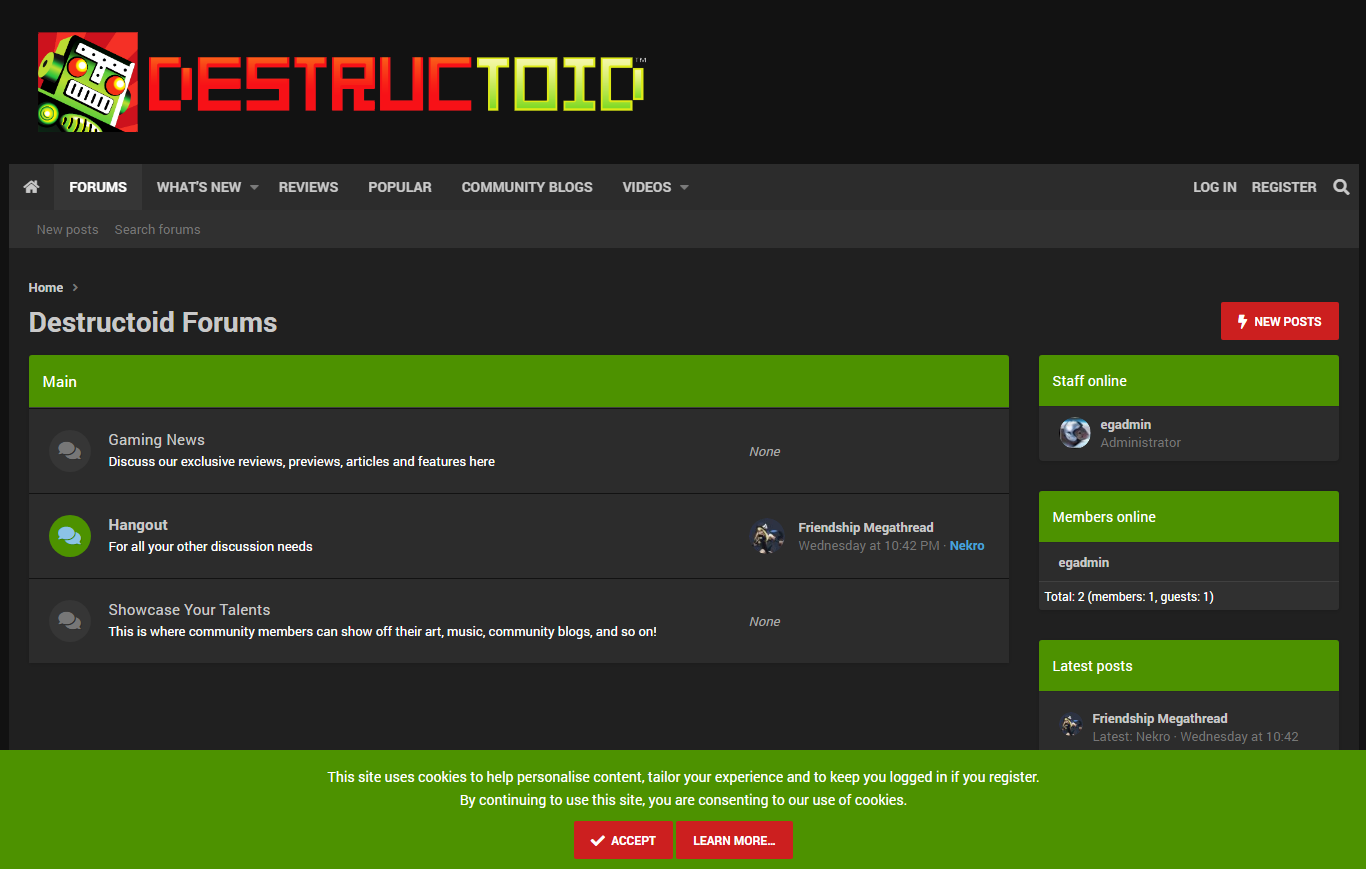This screenshot has width=1366, height=869.
Task: Open Friendship Megathread in Latest posts
Action: point(1160,719)
